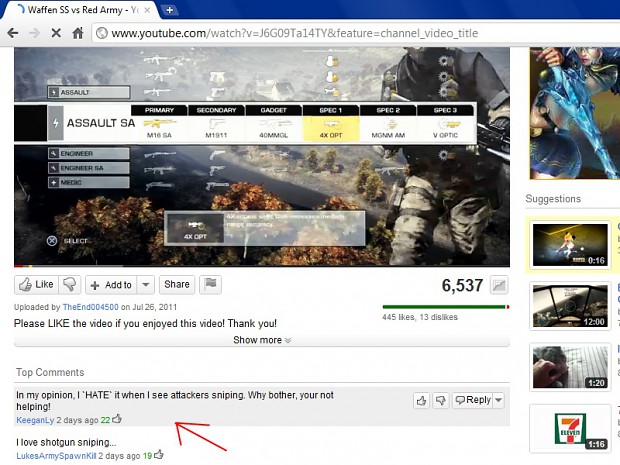
Task: Show video statistics graph icon
Action: coord(499,285)
